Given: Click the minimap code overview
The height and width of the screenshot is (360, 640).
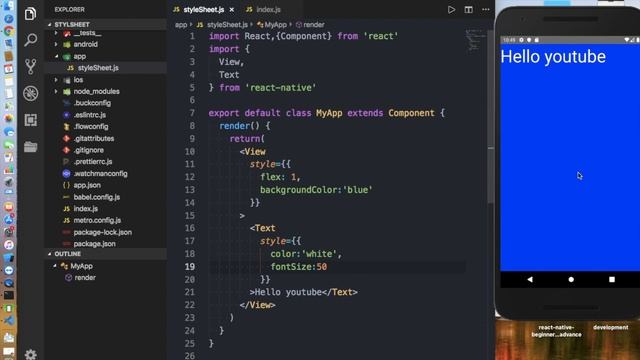Looking at the screenshot, I should point(475,40).
